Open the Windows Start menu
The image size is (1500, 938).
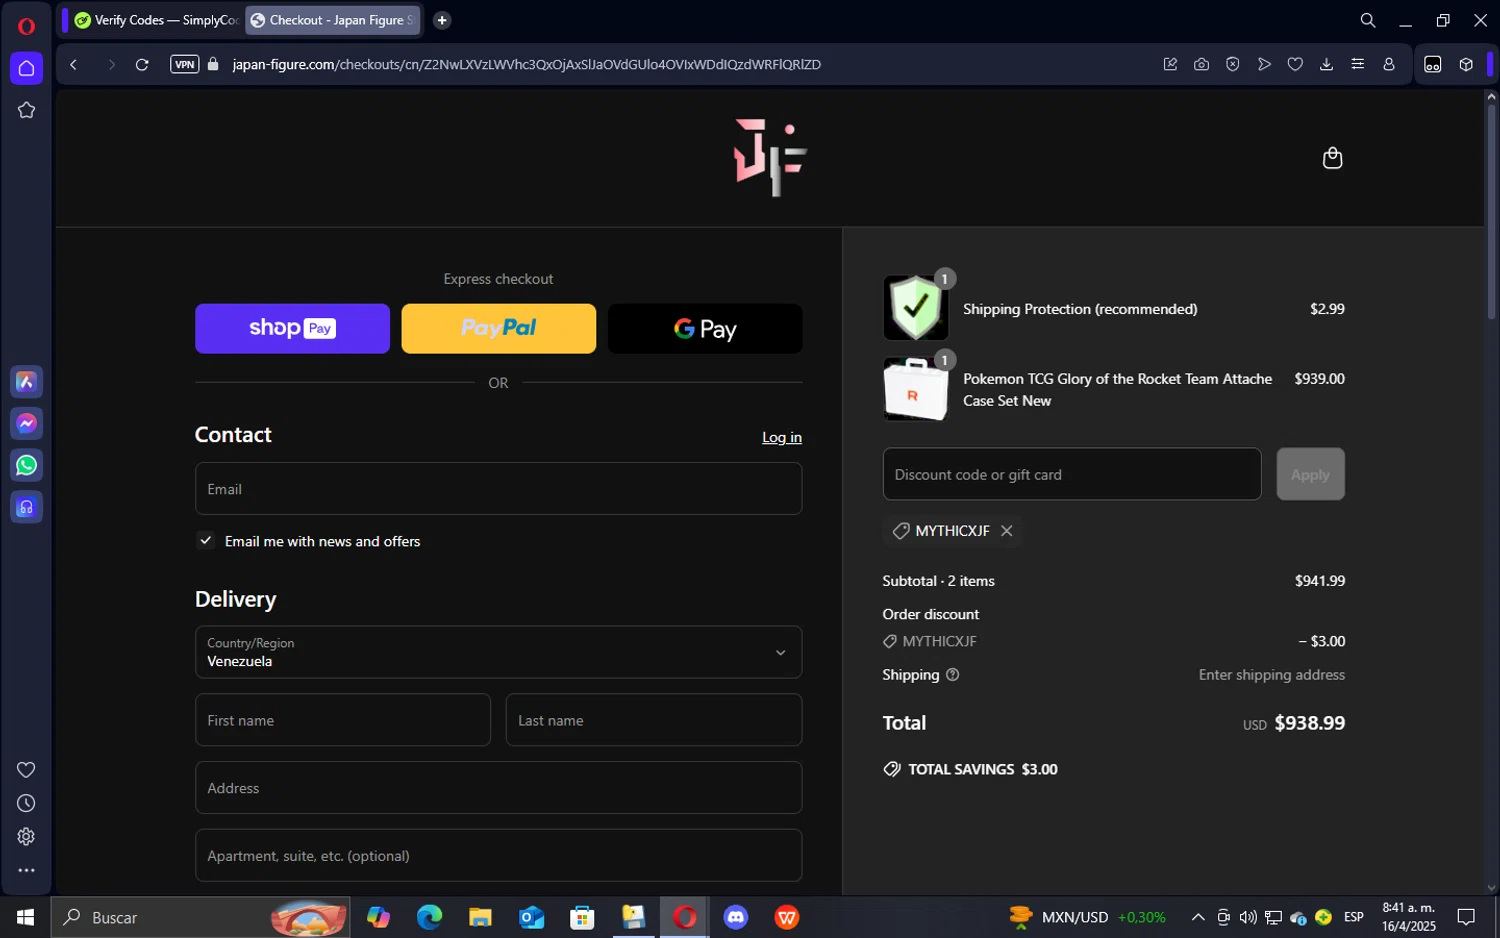pos(26,917)
